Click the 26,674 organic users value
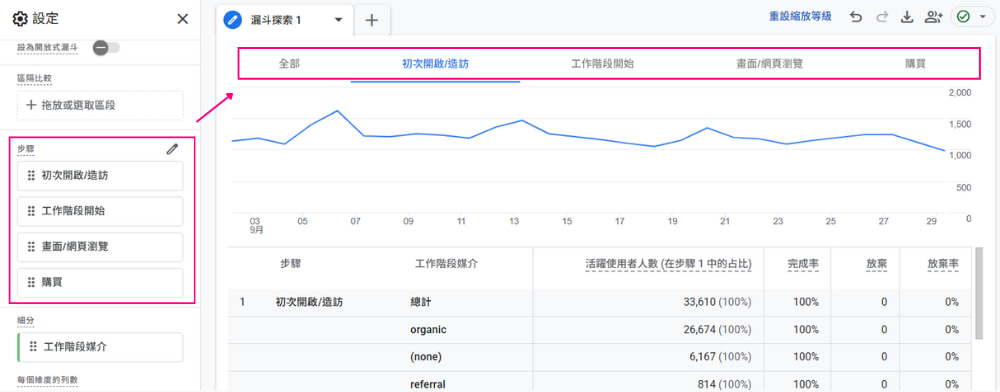1000x392 pixels. (699, 330)
